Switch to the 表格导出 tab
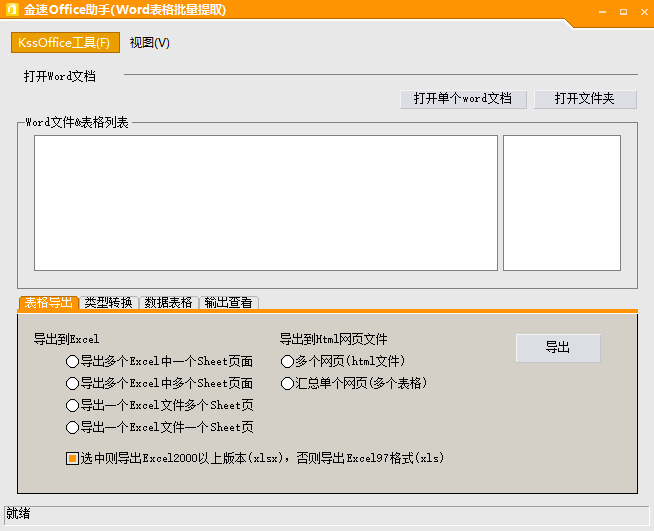 (48, 302)
